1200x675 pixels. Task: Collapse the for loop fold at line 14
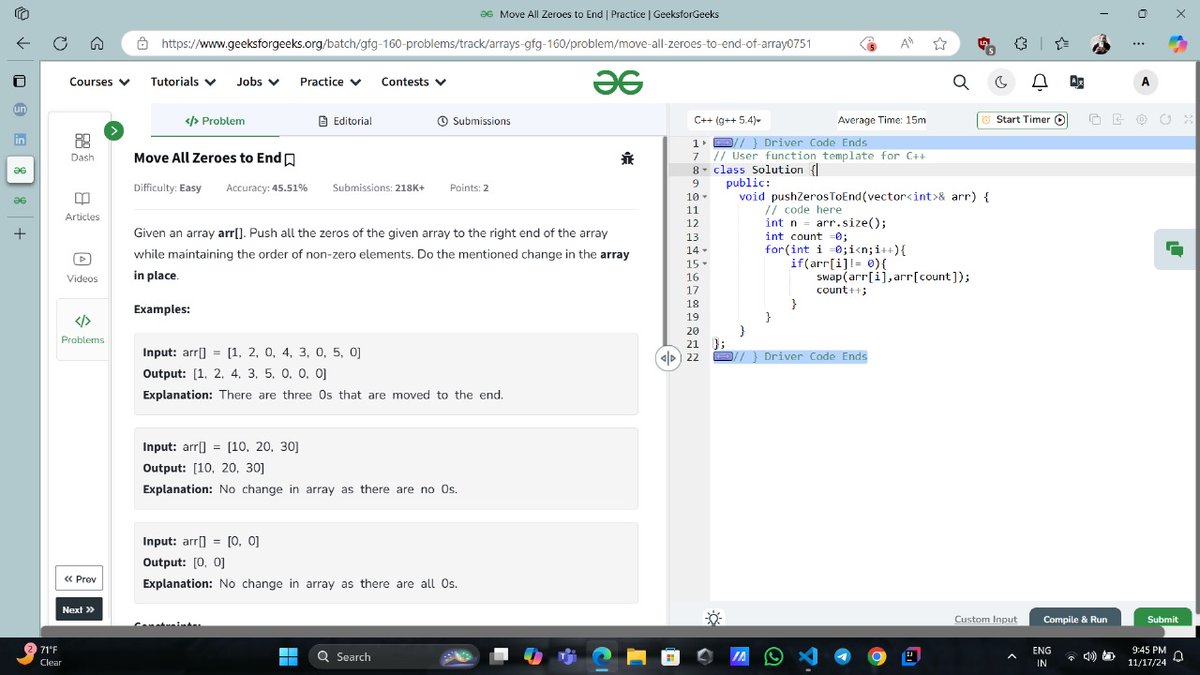pyautogui.click(x=706, y=250)
